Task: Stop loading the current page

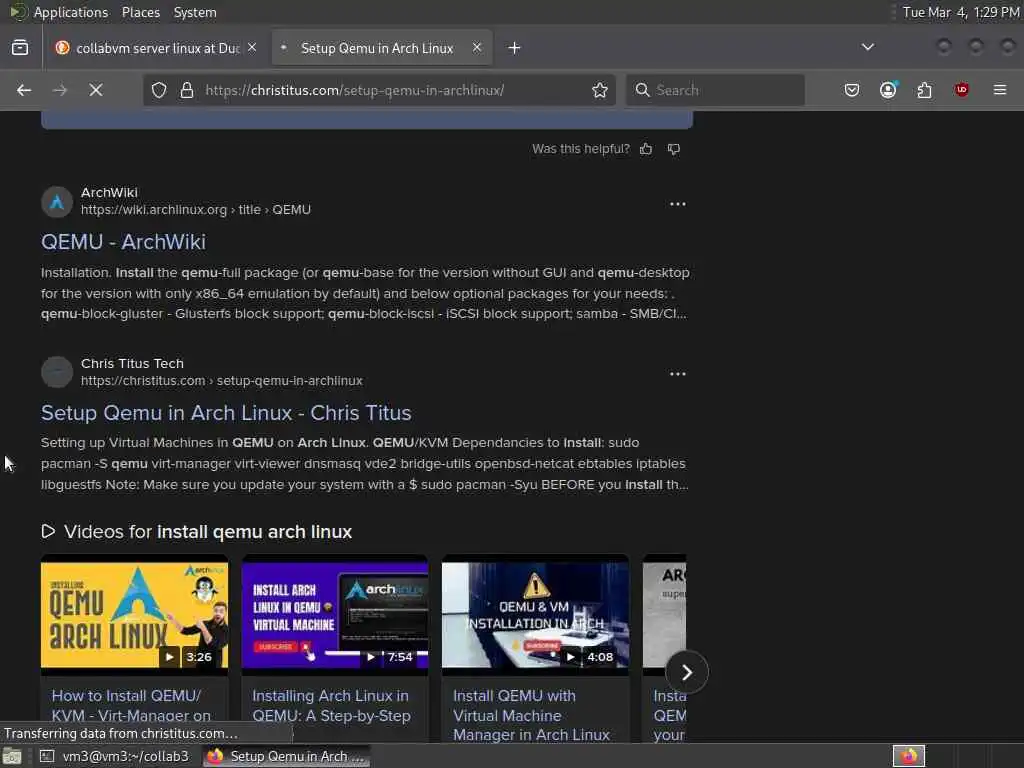Action: (96, 90)
